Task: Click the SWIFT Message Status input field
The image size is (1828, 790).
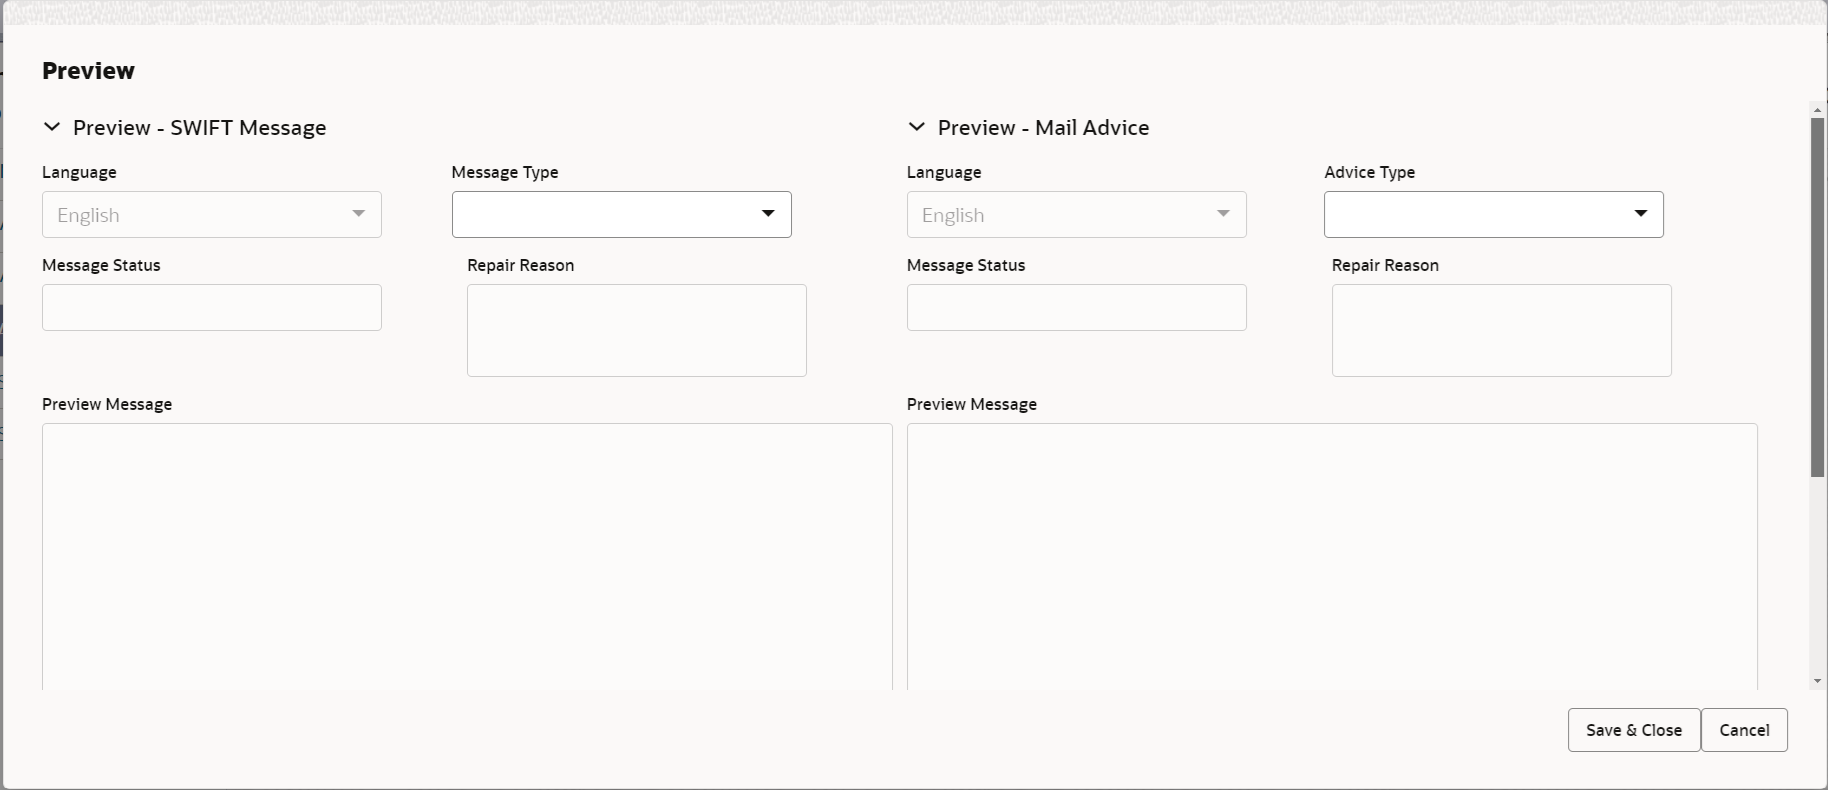Action: coord(212,307)
